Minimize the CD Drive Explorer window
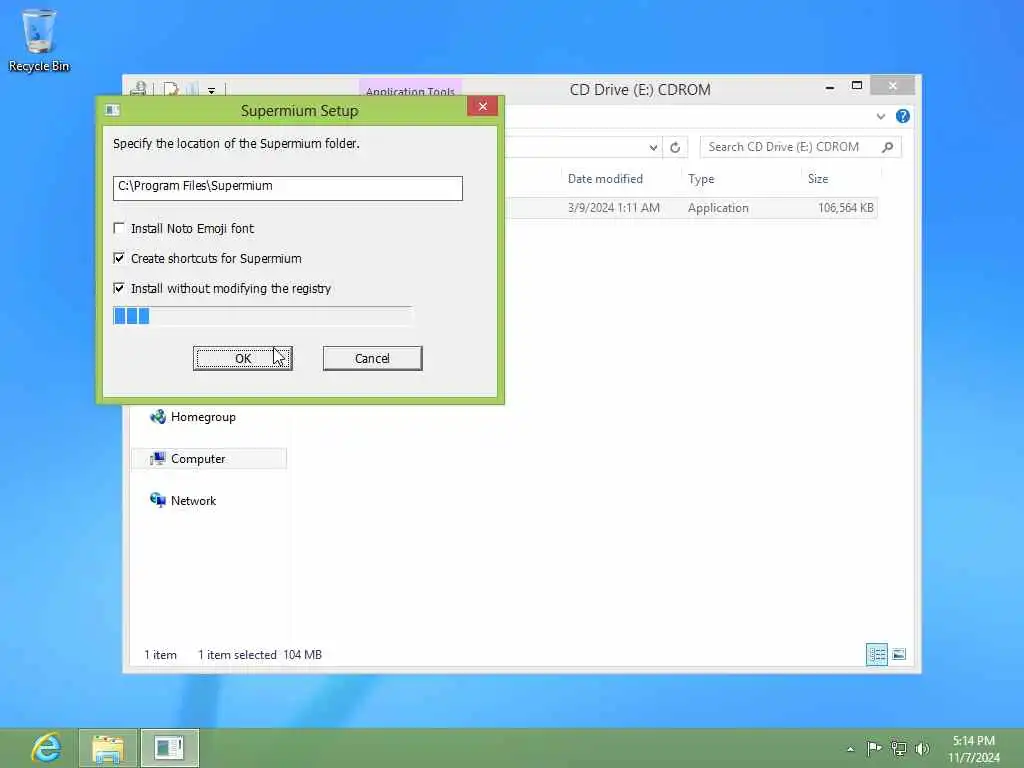 [x=829, y=87]
